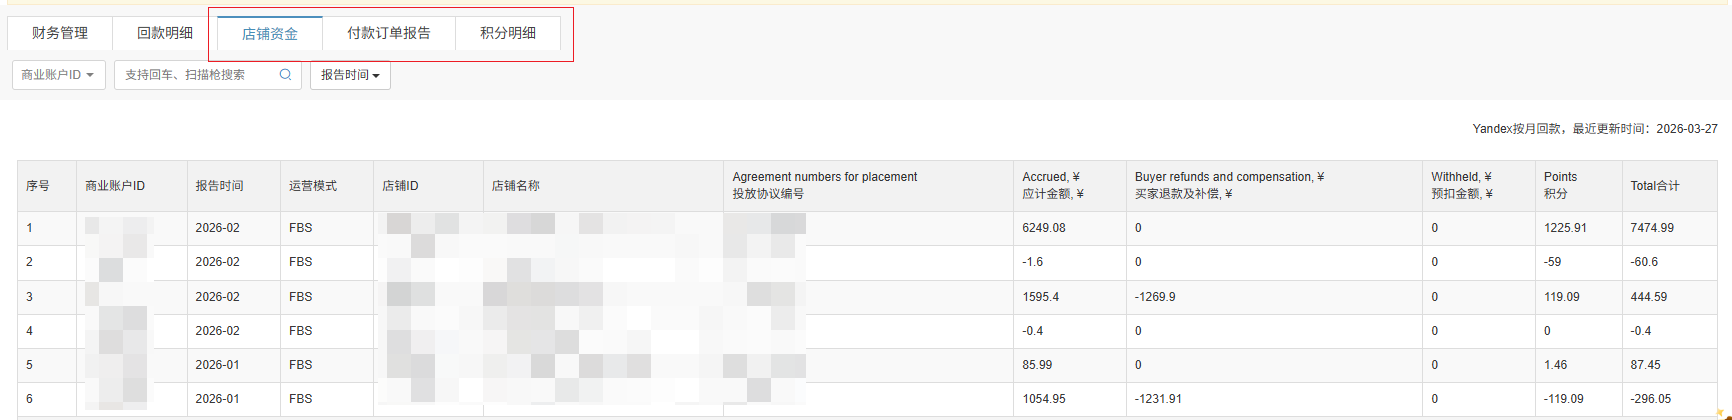Open the 商业账户ID filter dropdown
This screenshot has height=420, width=1732.
[x=58, y=75]
